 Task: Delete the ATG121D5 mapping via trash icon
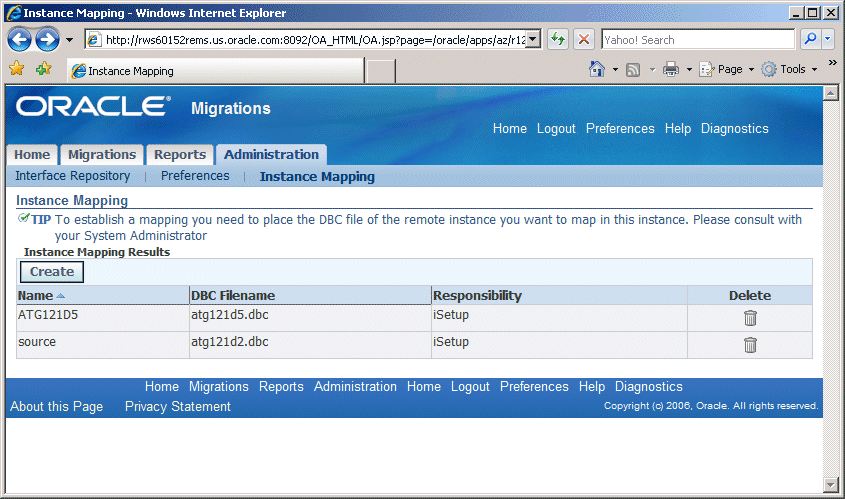pyautogui.click(x=750, y=318)
